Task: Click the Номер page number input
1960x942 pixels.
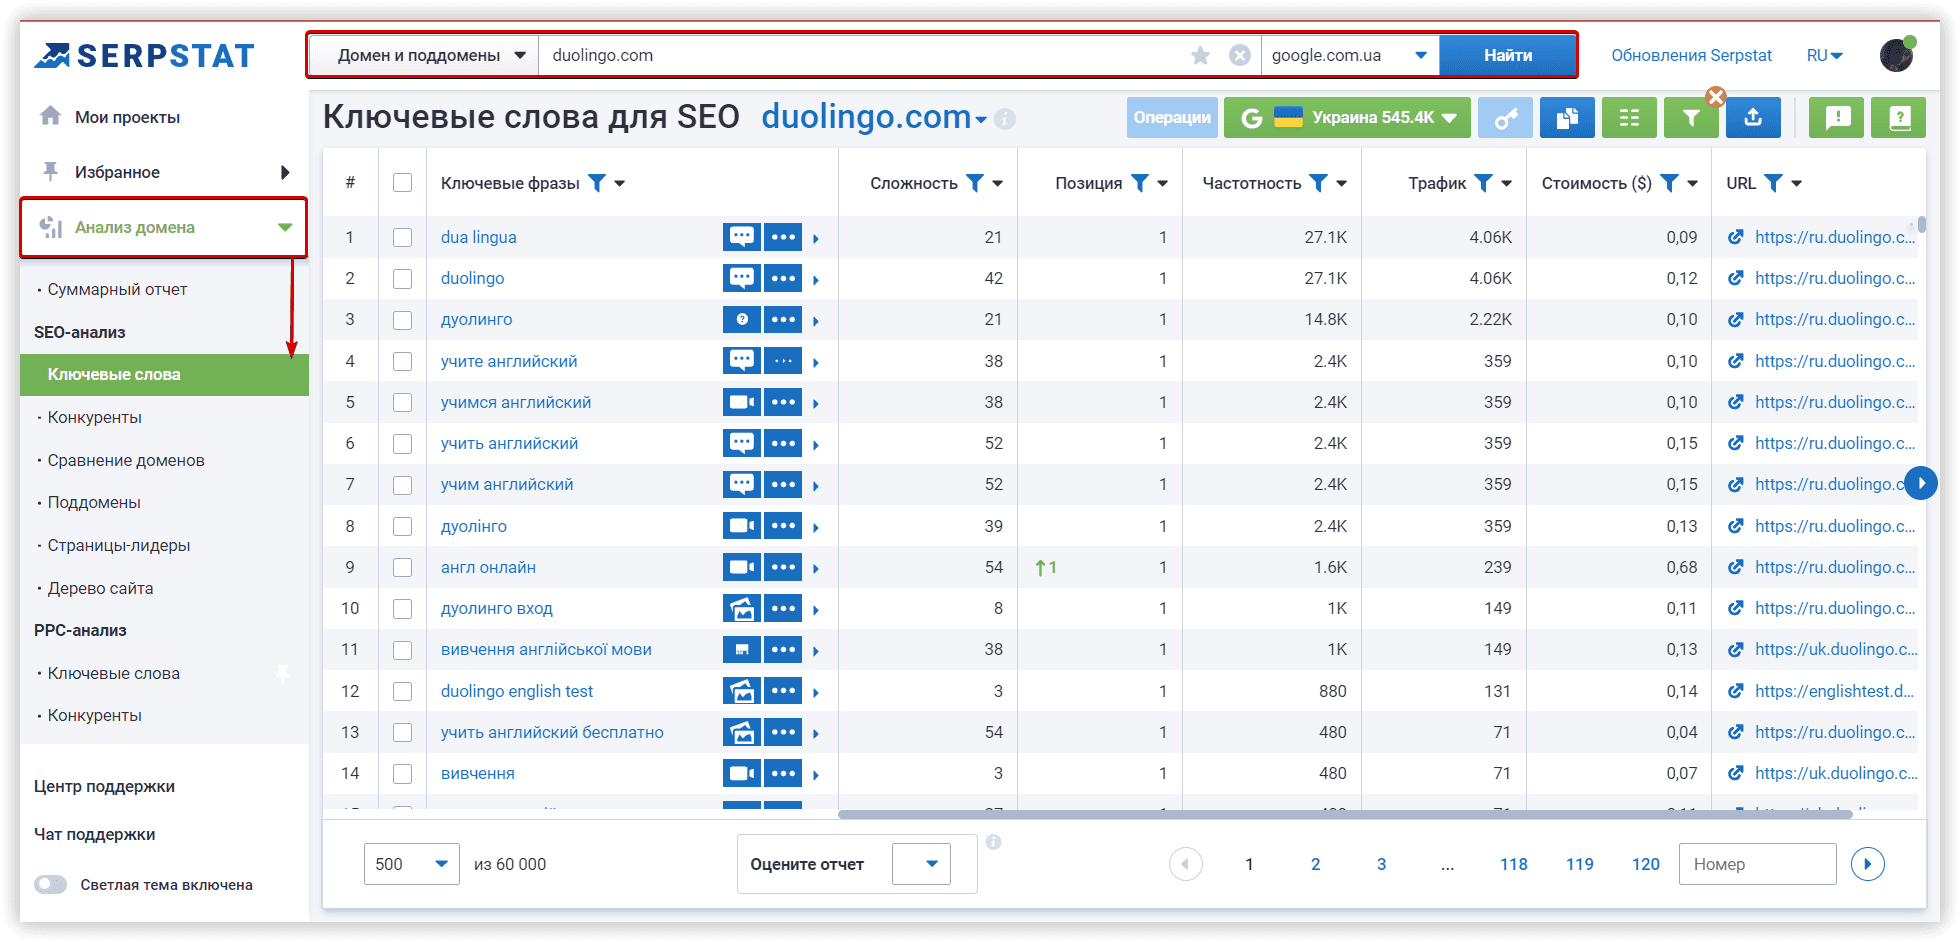Action: 1757,864
